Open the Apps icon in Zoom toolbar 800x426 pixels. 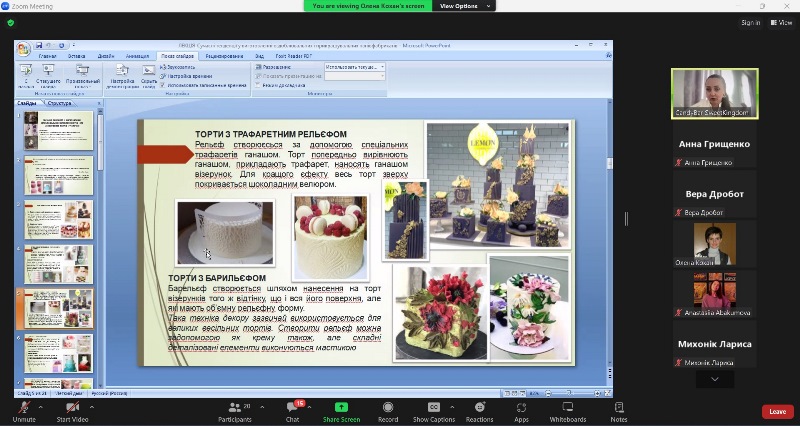pos(522,408)
